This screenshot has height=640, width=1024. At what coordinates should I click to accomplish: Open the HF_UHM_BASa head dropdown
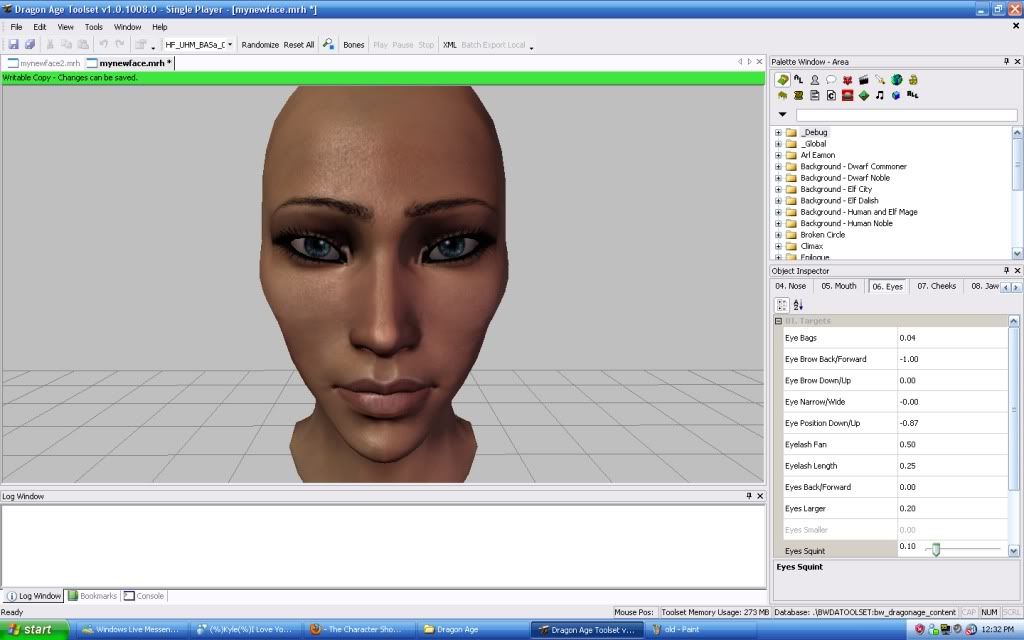coord(230,45)
